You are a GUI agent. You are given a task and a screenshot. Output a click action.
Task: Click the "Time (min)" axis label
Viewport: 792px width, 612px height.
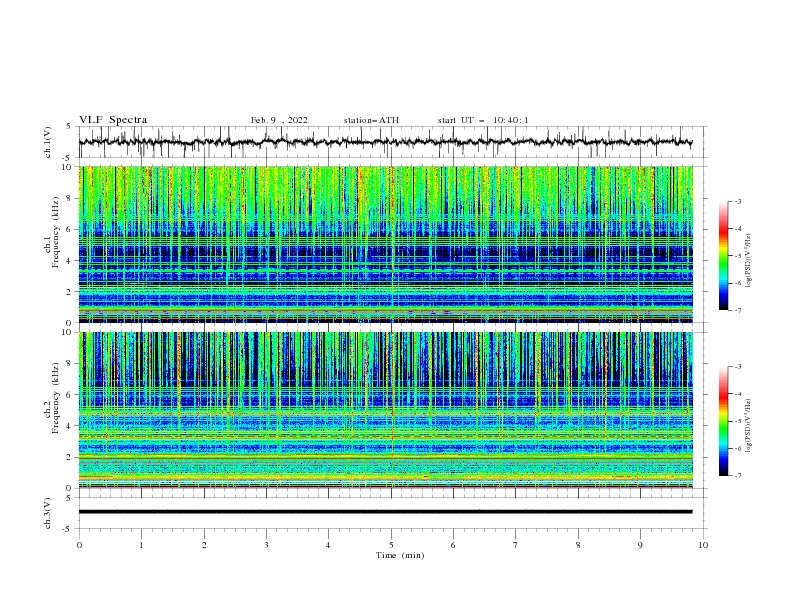pos(400,555)
